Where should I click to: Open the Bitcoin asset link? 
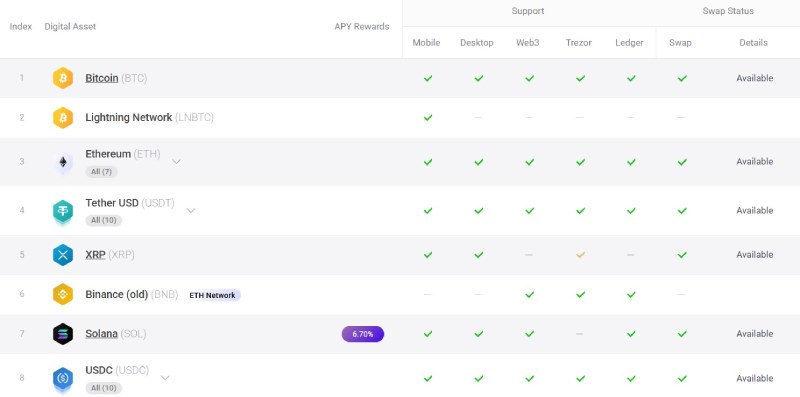click(x=102, y=78)
